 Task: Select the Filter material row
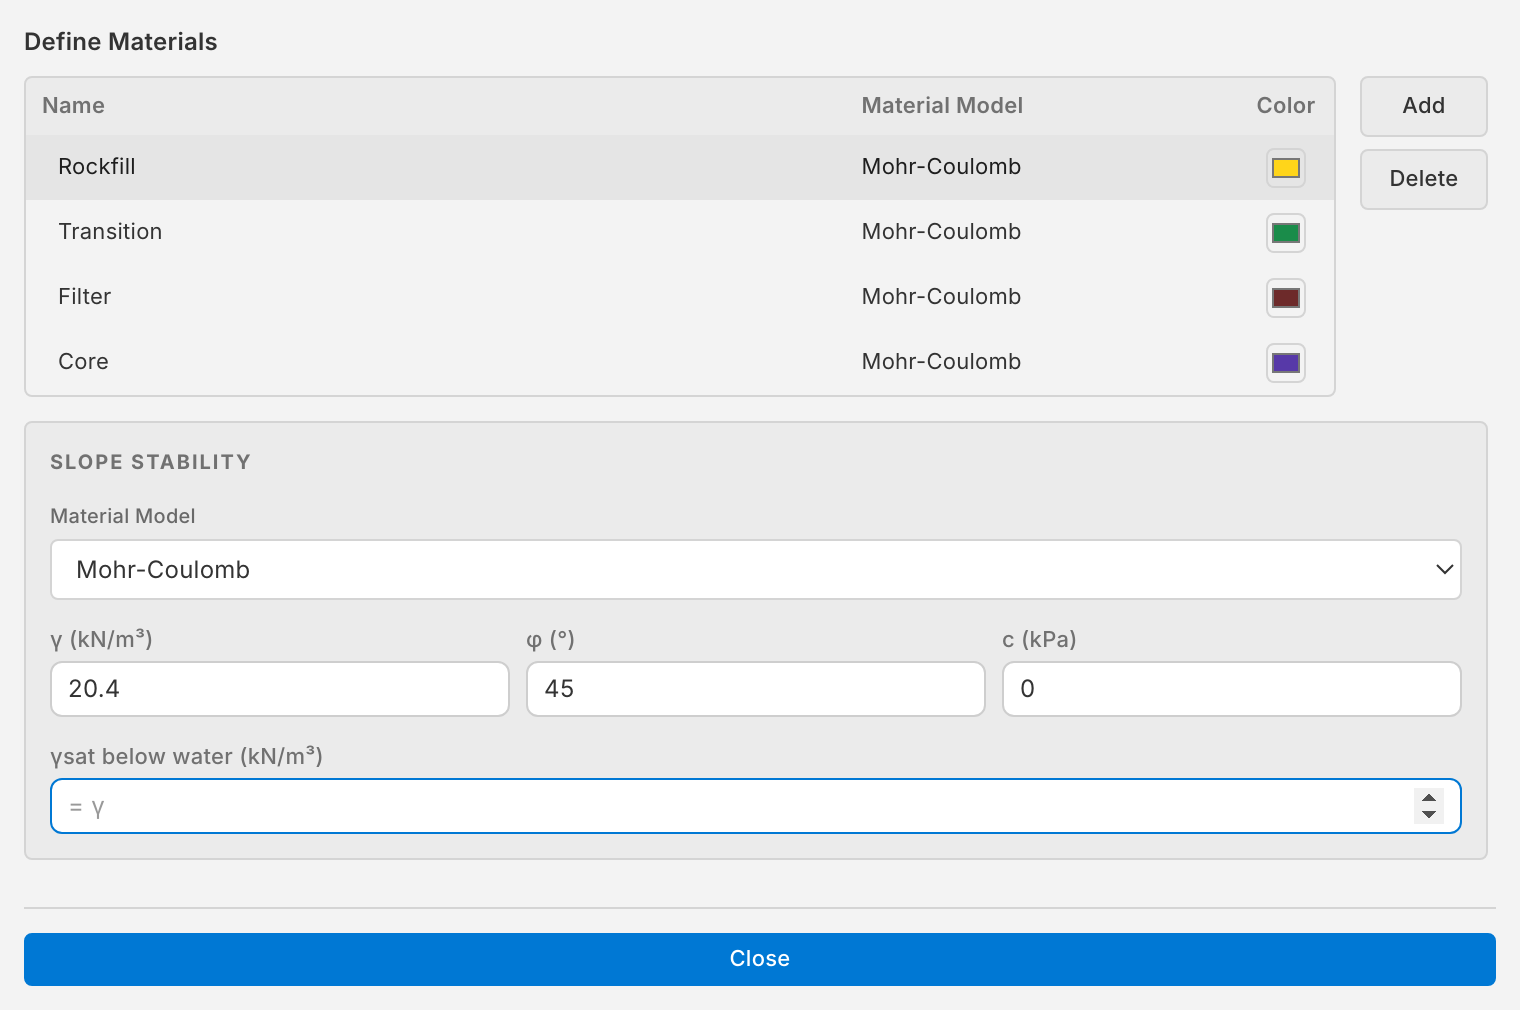[680, 297]
